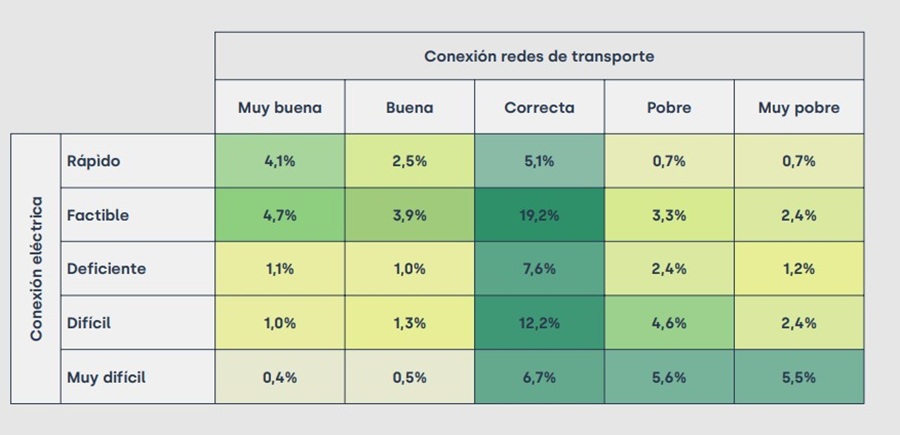Click the 4,1% cell under Muy buena
Screen dimensions: 900x435
280,161
